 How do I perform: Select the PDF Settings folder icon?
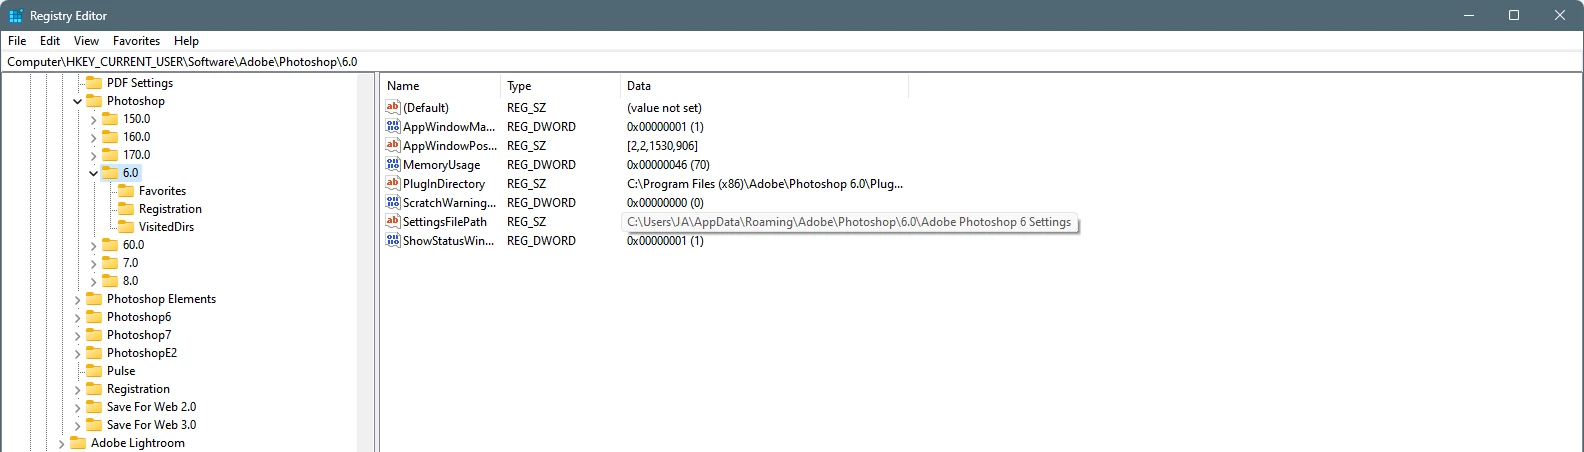[94, 83]
